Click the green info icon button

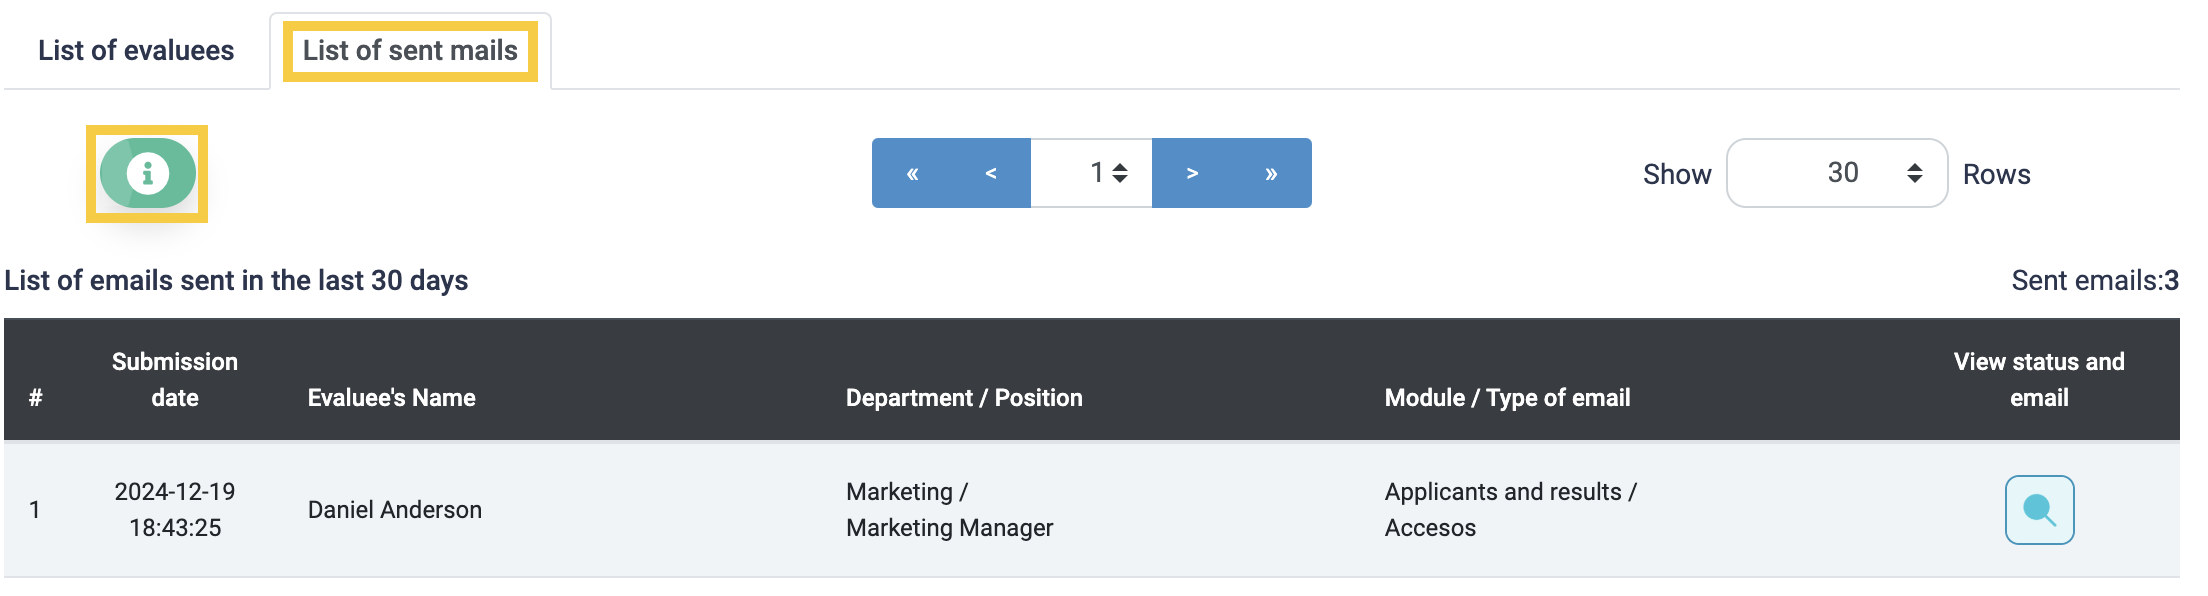point(147,173)
